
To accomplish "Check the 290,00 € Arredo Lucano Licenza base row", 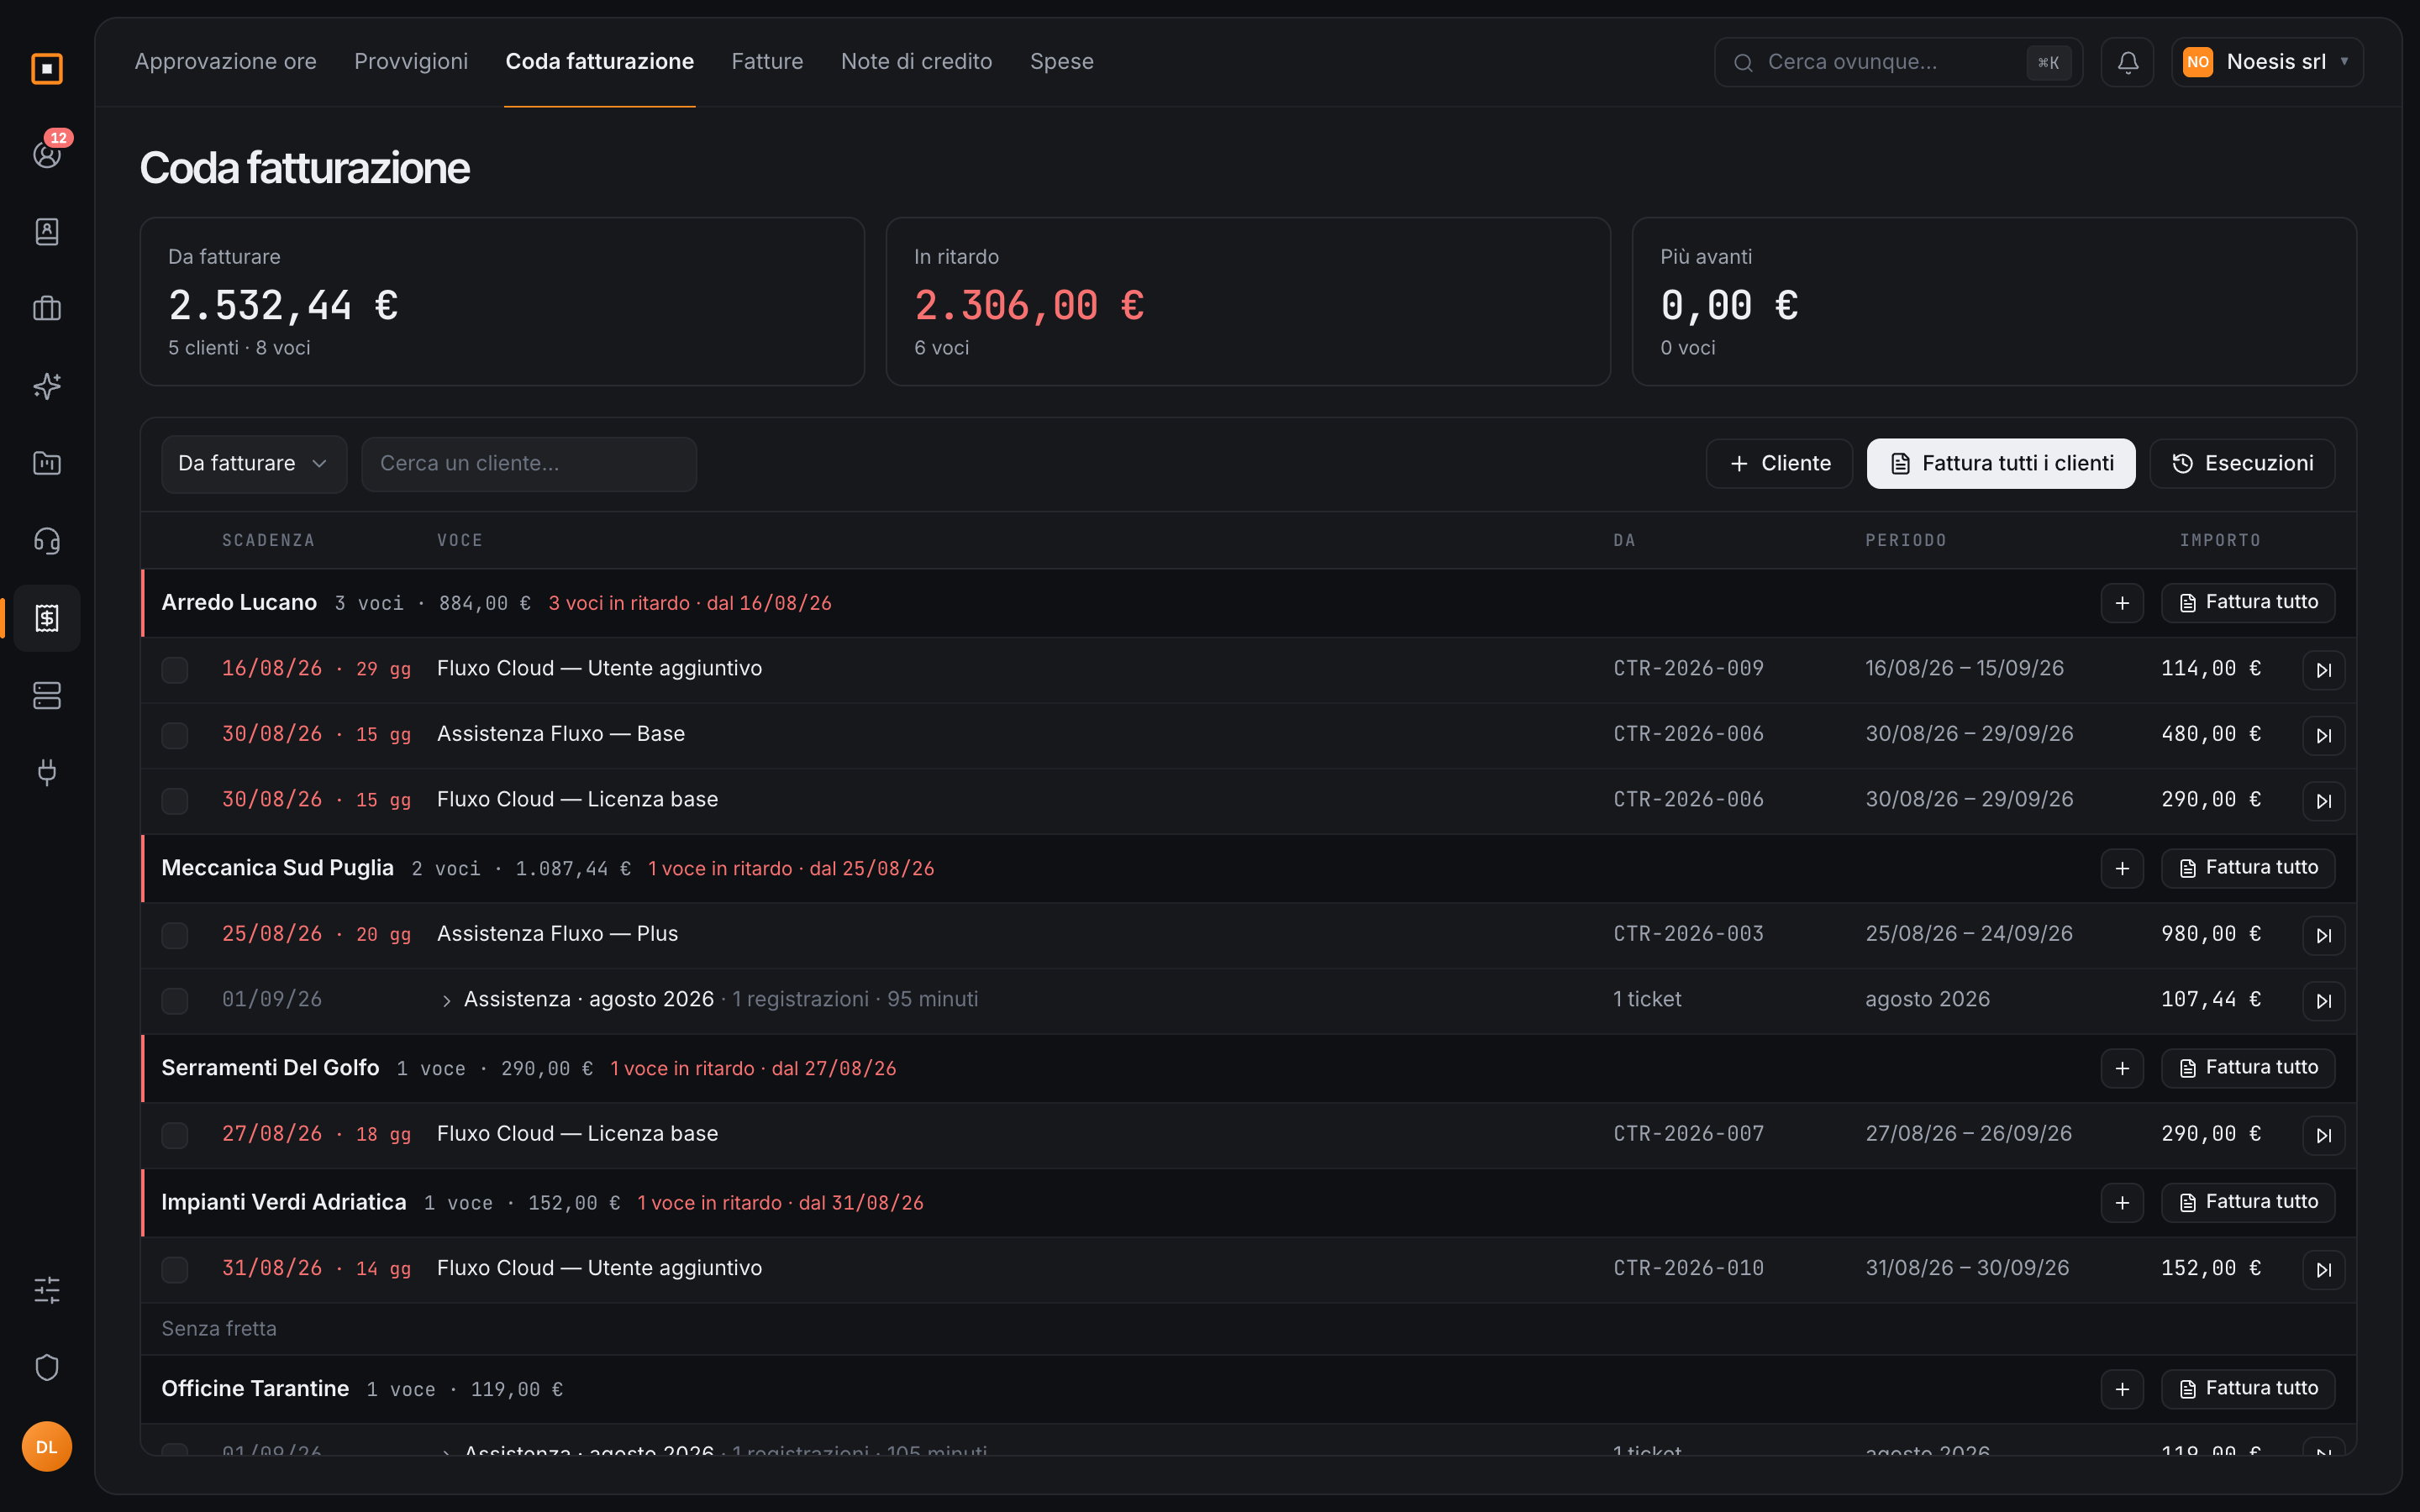I will 175,801.
